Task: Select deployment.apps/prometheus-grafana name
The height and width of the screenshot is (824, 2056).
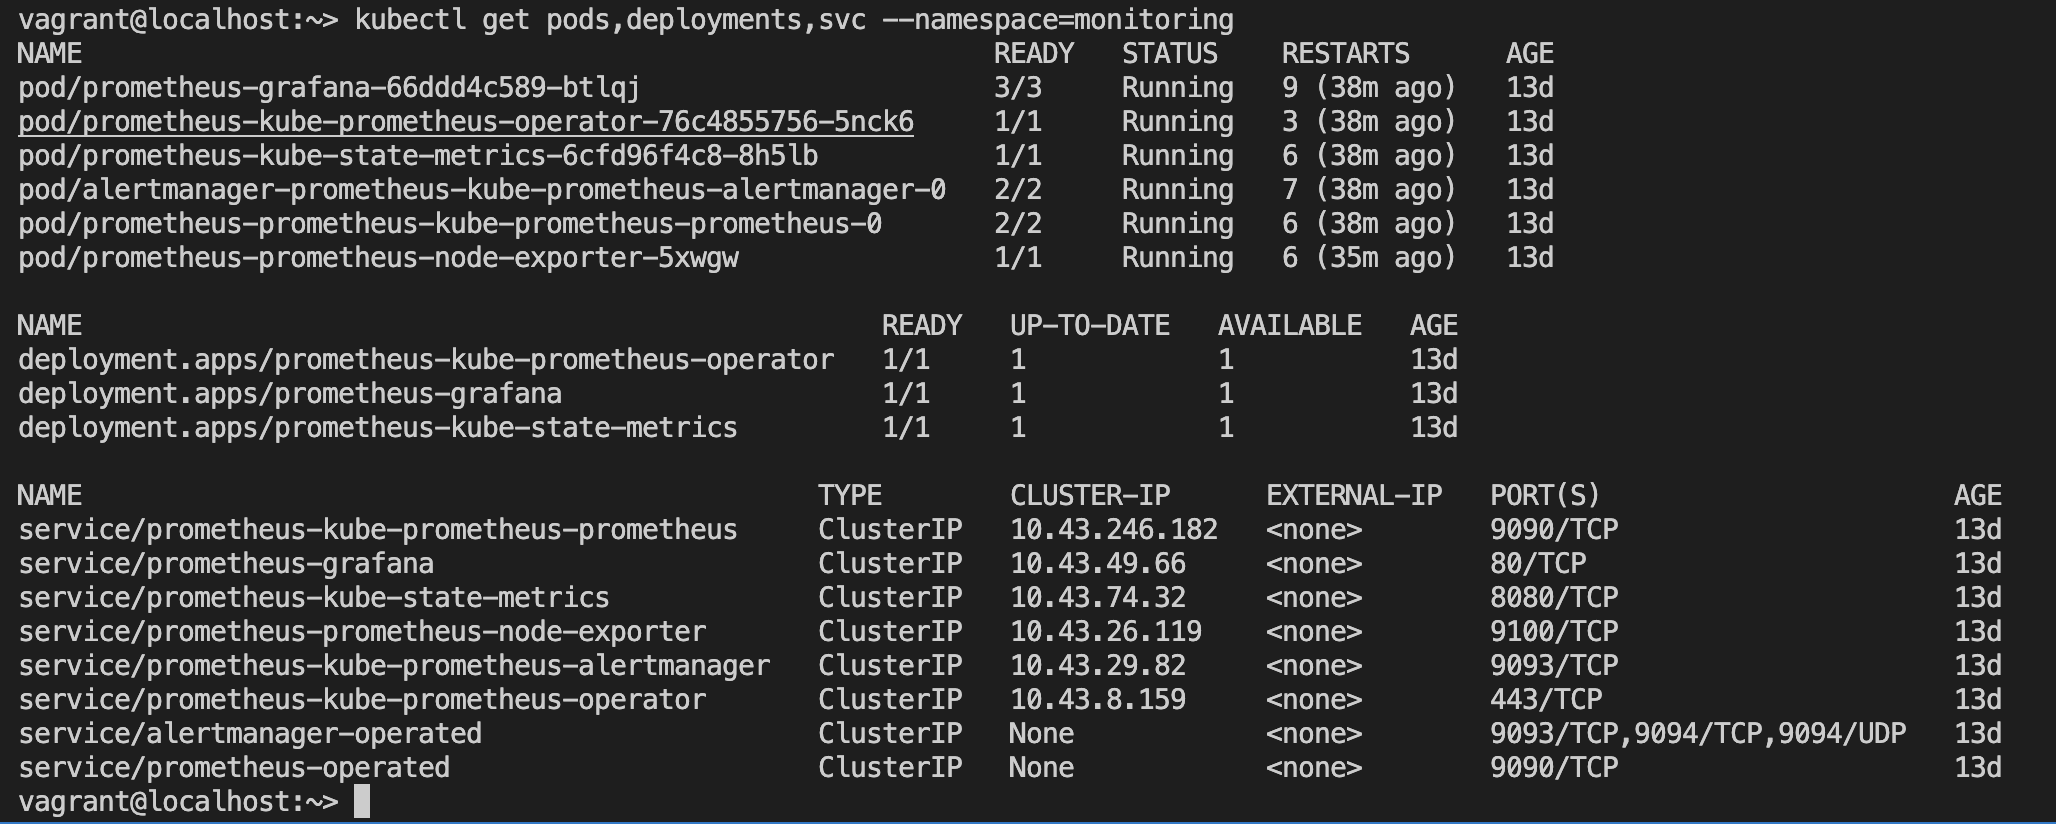Action: [x=290, y=394]
